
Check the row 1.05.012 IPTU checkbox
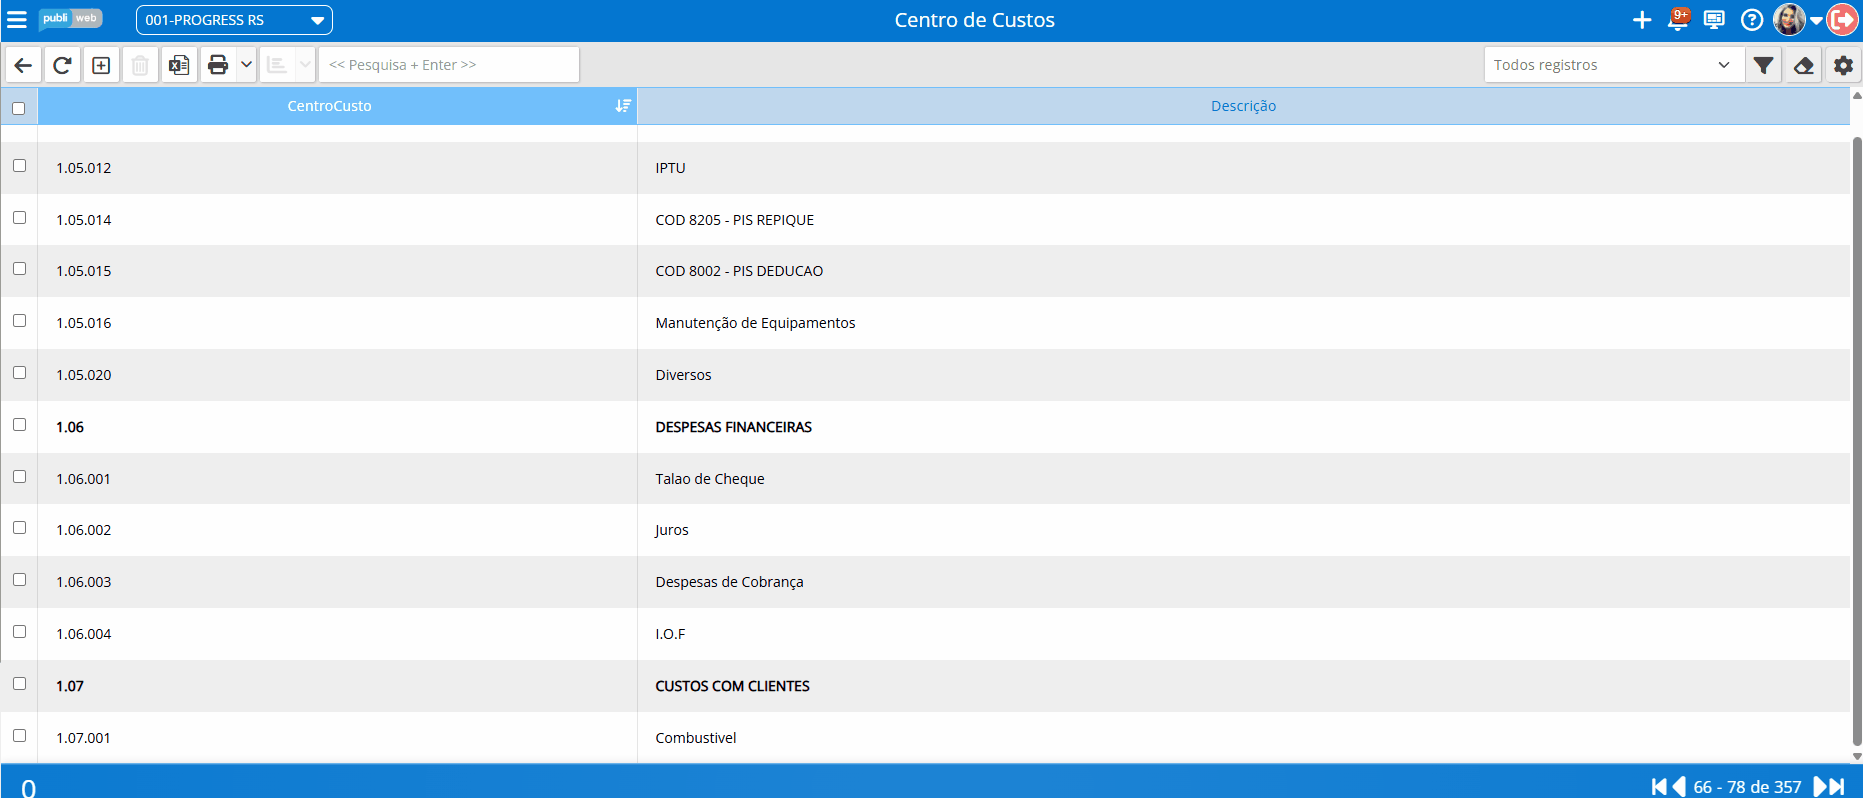(x=19, y=166)
